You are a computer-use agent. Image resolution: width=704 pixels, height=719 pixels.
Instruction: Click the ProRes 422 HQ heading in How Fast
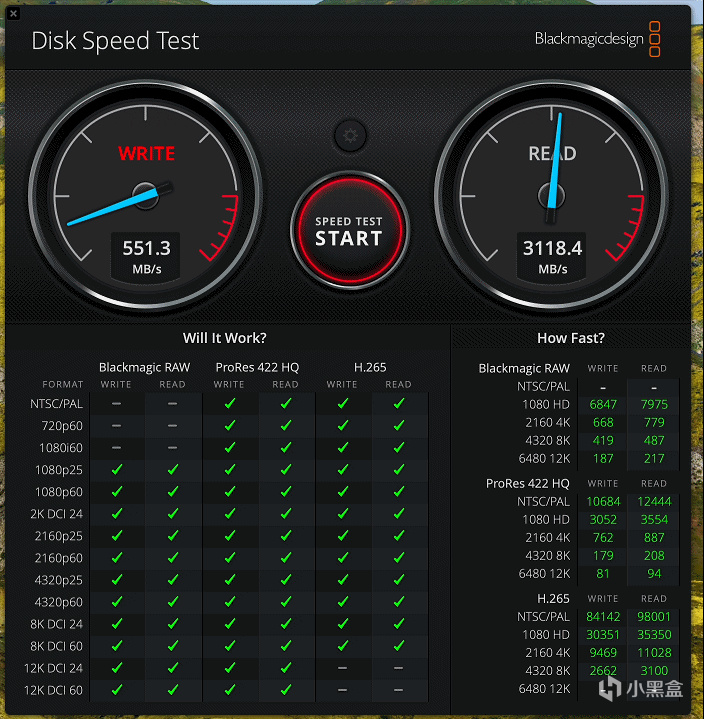click(527, 484)
